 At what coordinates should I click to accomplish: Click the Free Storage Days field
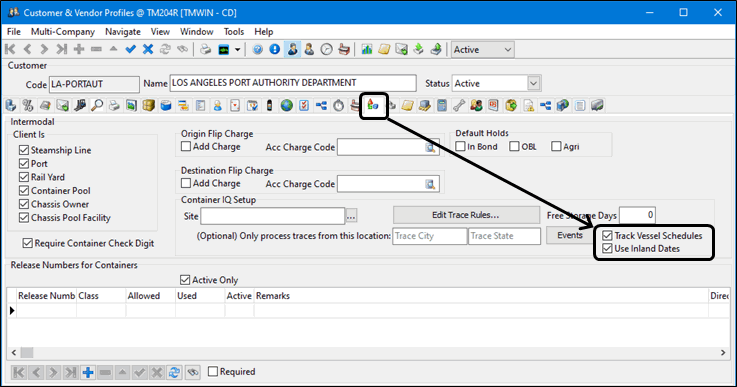pyautogui.click(x=637, y=215)
